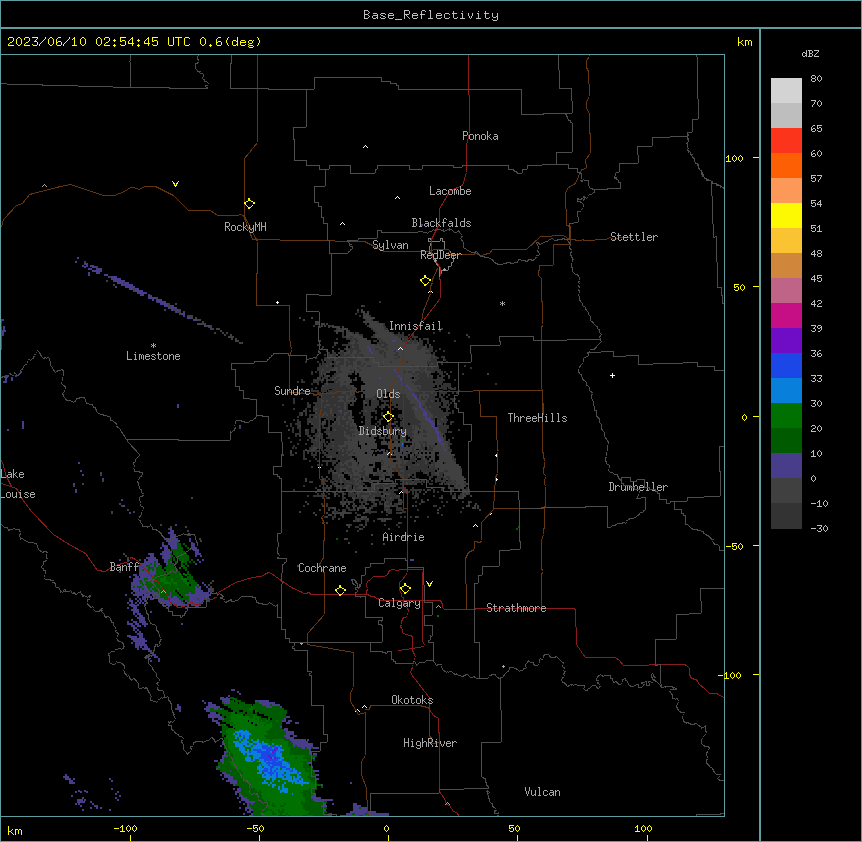Click the yellow diamond marker above Calgary label
Viewport: 862px width, 842px height.
(x=405, y=589)
